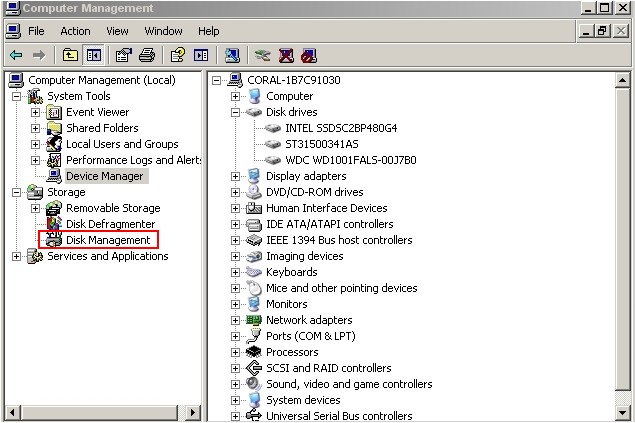The height and width of the screenshot is (423, 635).
Task: Open the View menu
Action: tap(116, 31)
